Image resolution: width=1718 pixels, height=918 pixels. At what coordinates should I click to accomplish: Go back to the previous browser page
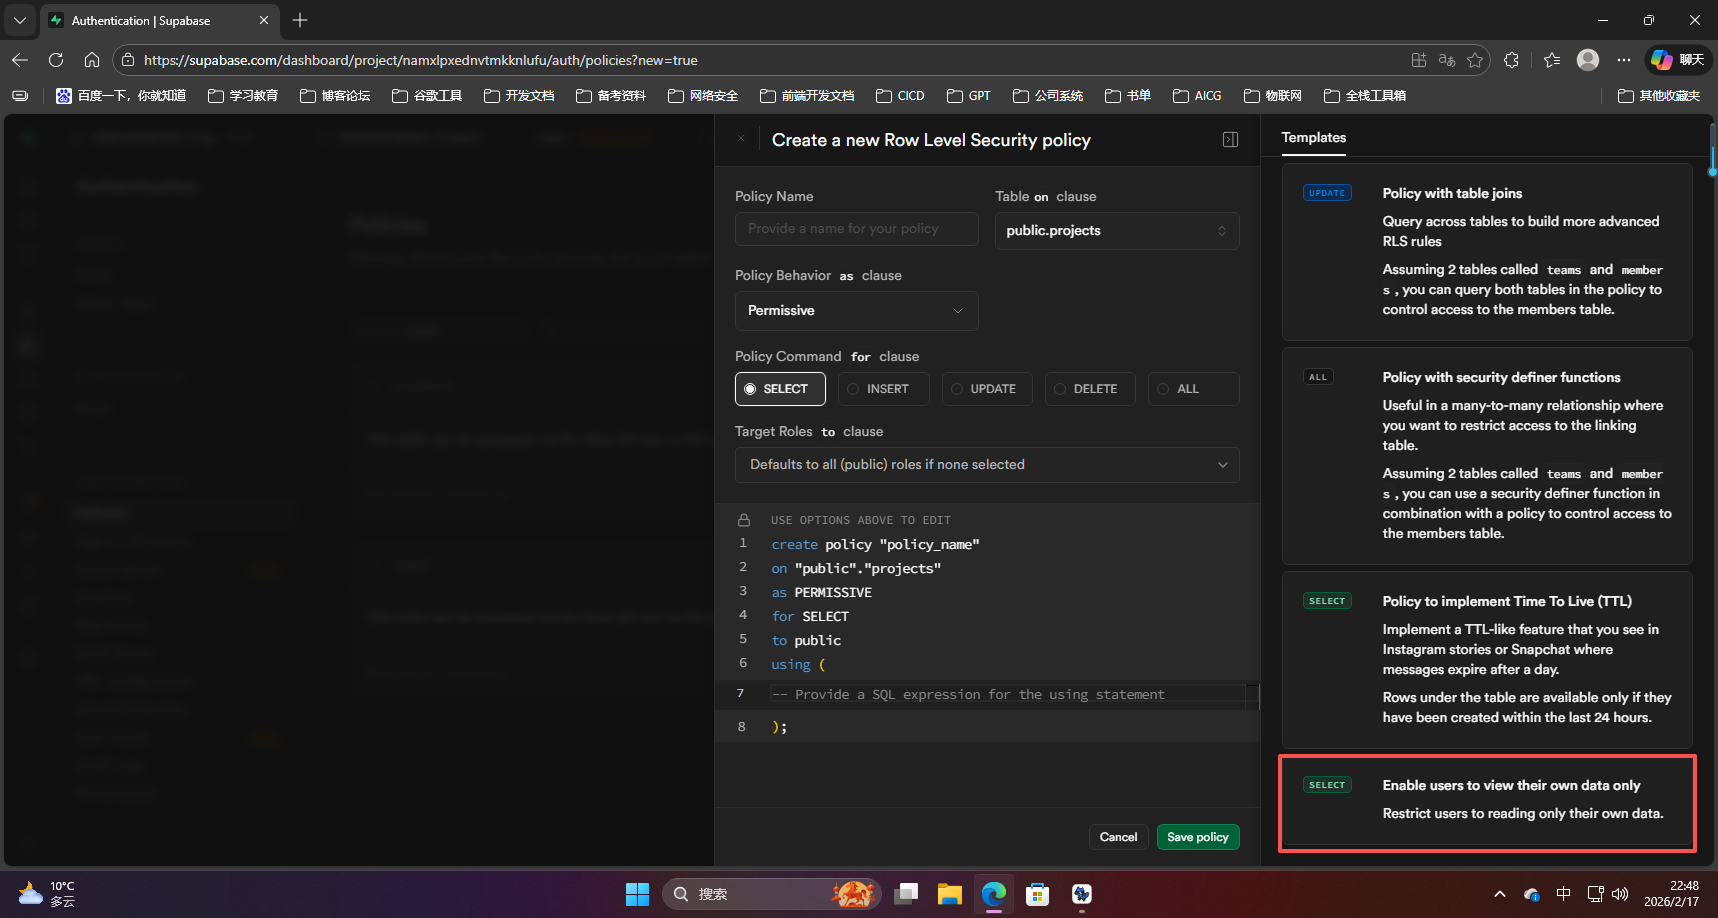point(20,60)
